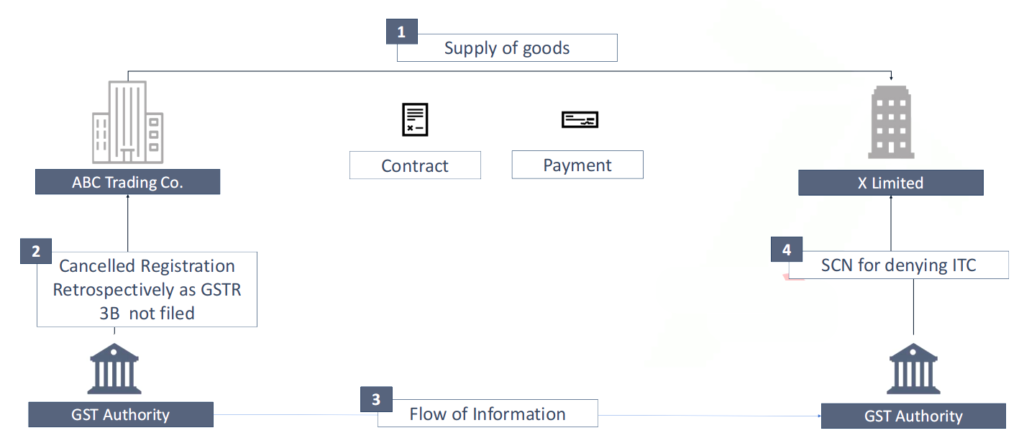Click the ABC Trading Co. label bar
The height and width of the screenshot is (438, 1024).
pos(127,182)
